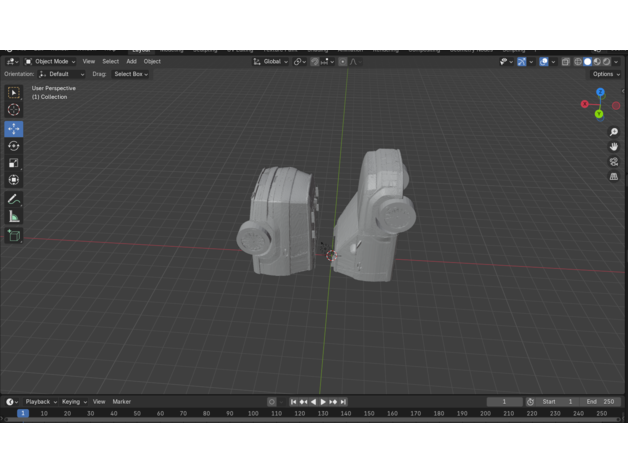Viewport: 628px width, 472px height.
Task: Toggle snapping magnet in header
Action: click(314, 62)
